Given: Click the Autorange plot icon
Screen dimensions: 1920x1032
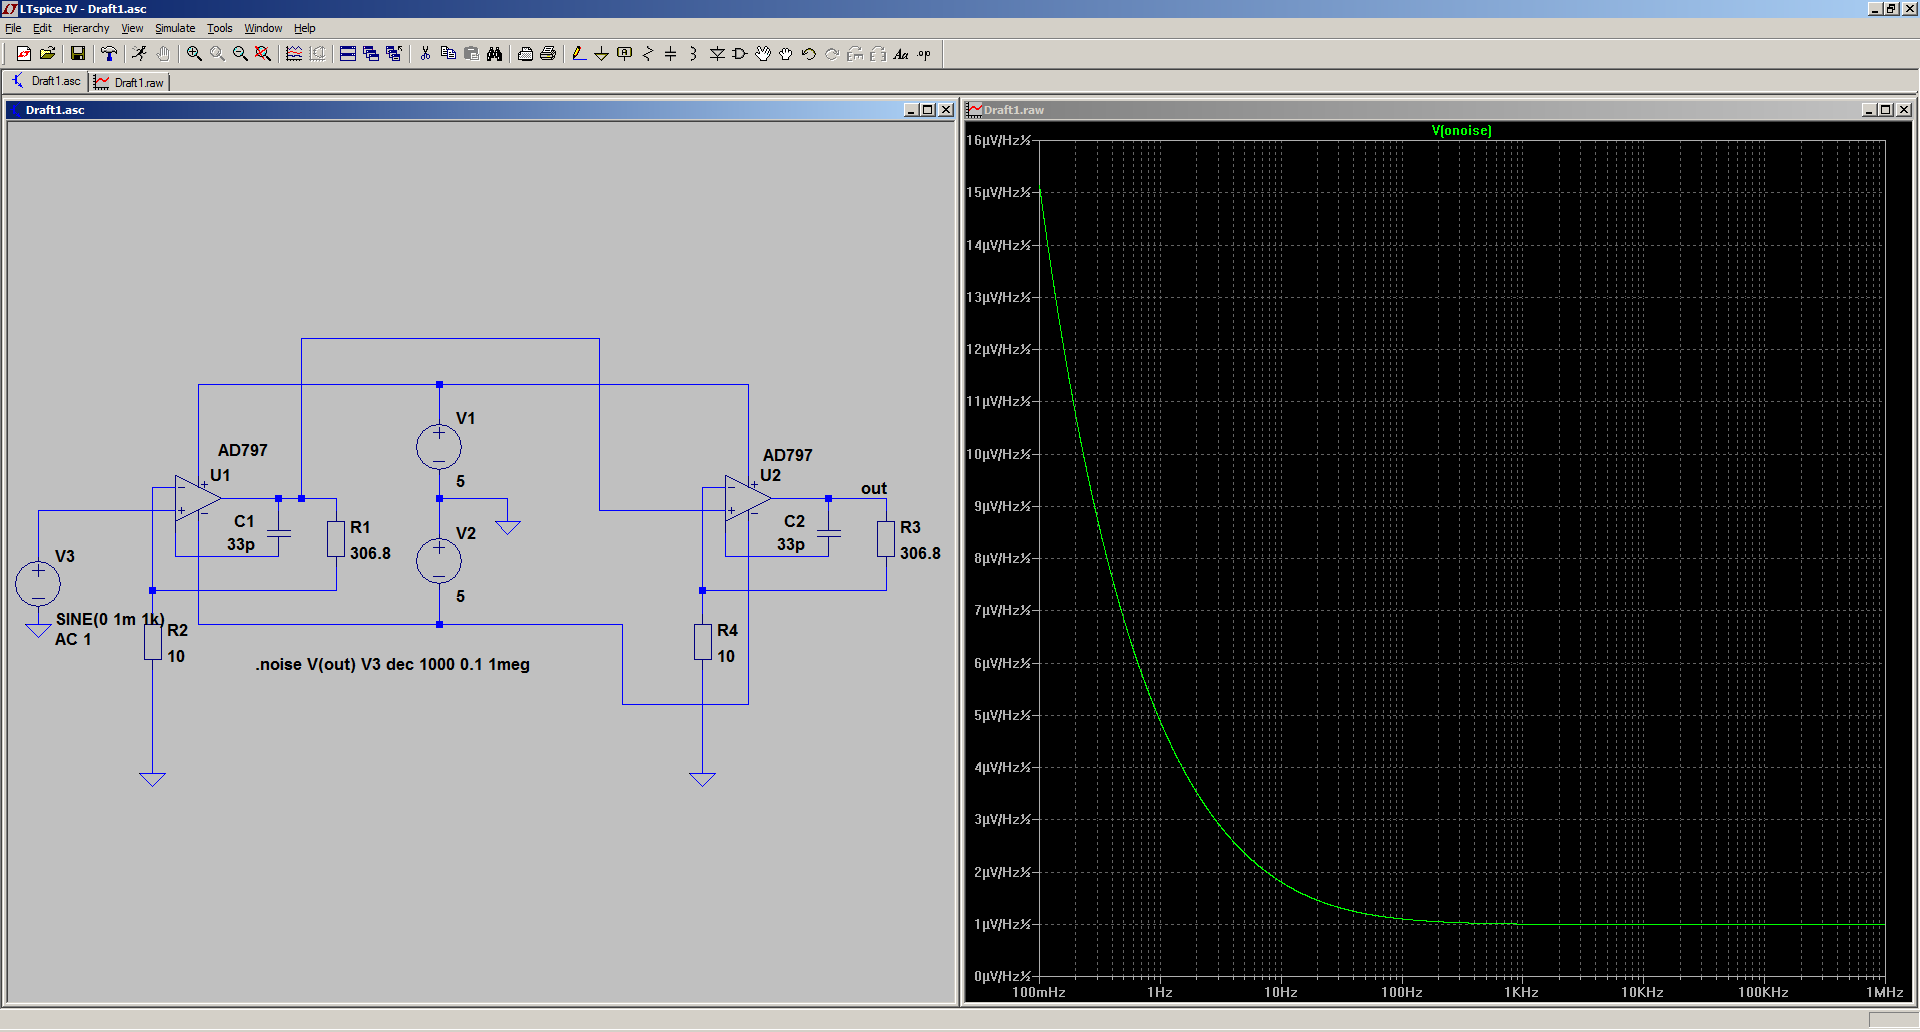Looking at the screenshot, I should tap(317, 54).
